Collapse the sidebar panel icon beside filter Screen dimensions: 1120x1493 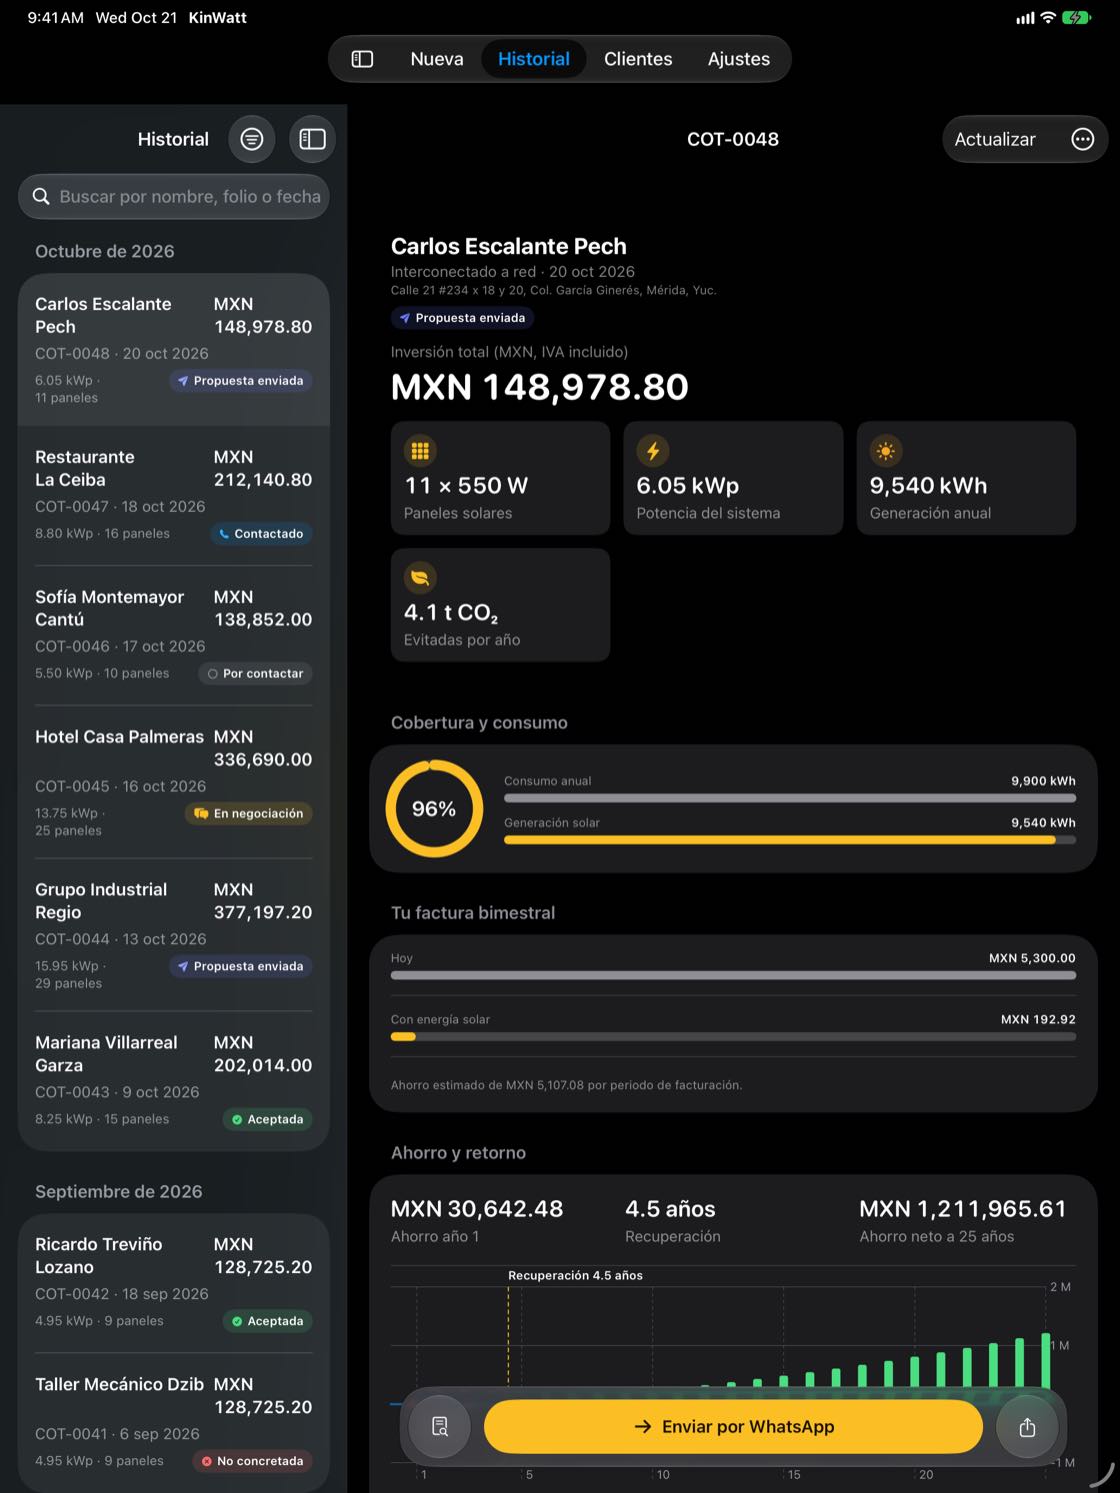coord(313,139)
